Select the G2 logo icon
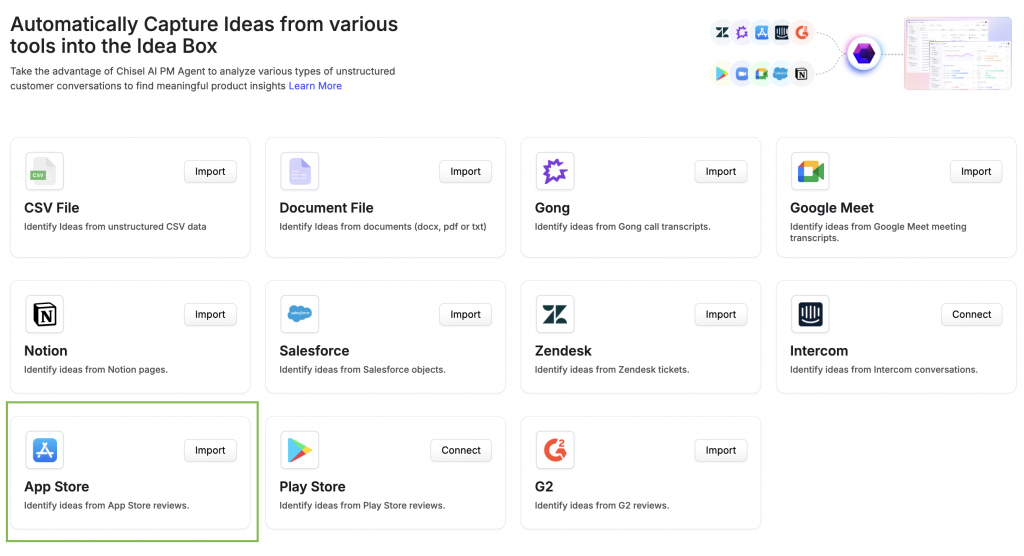1024x556 pixels. (554, 451)
